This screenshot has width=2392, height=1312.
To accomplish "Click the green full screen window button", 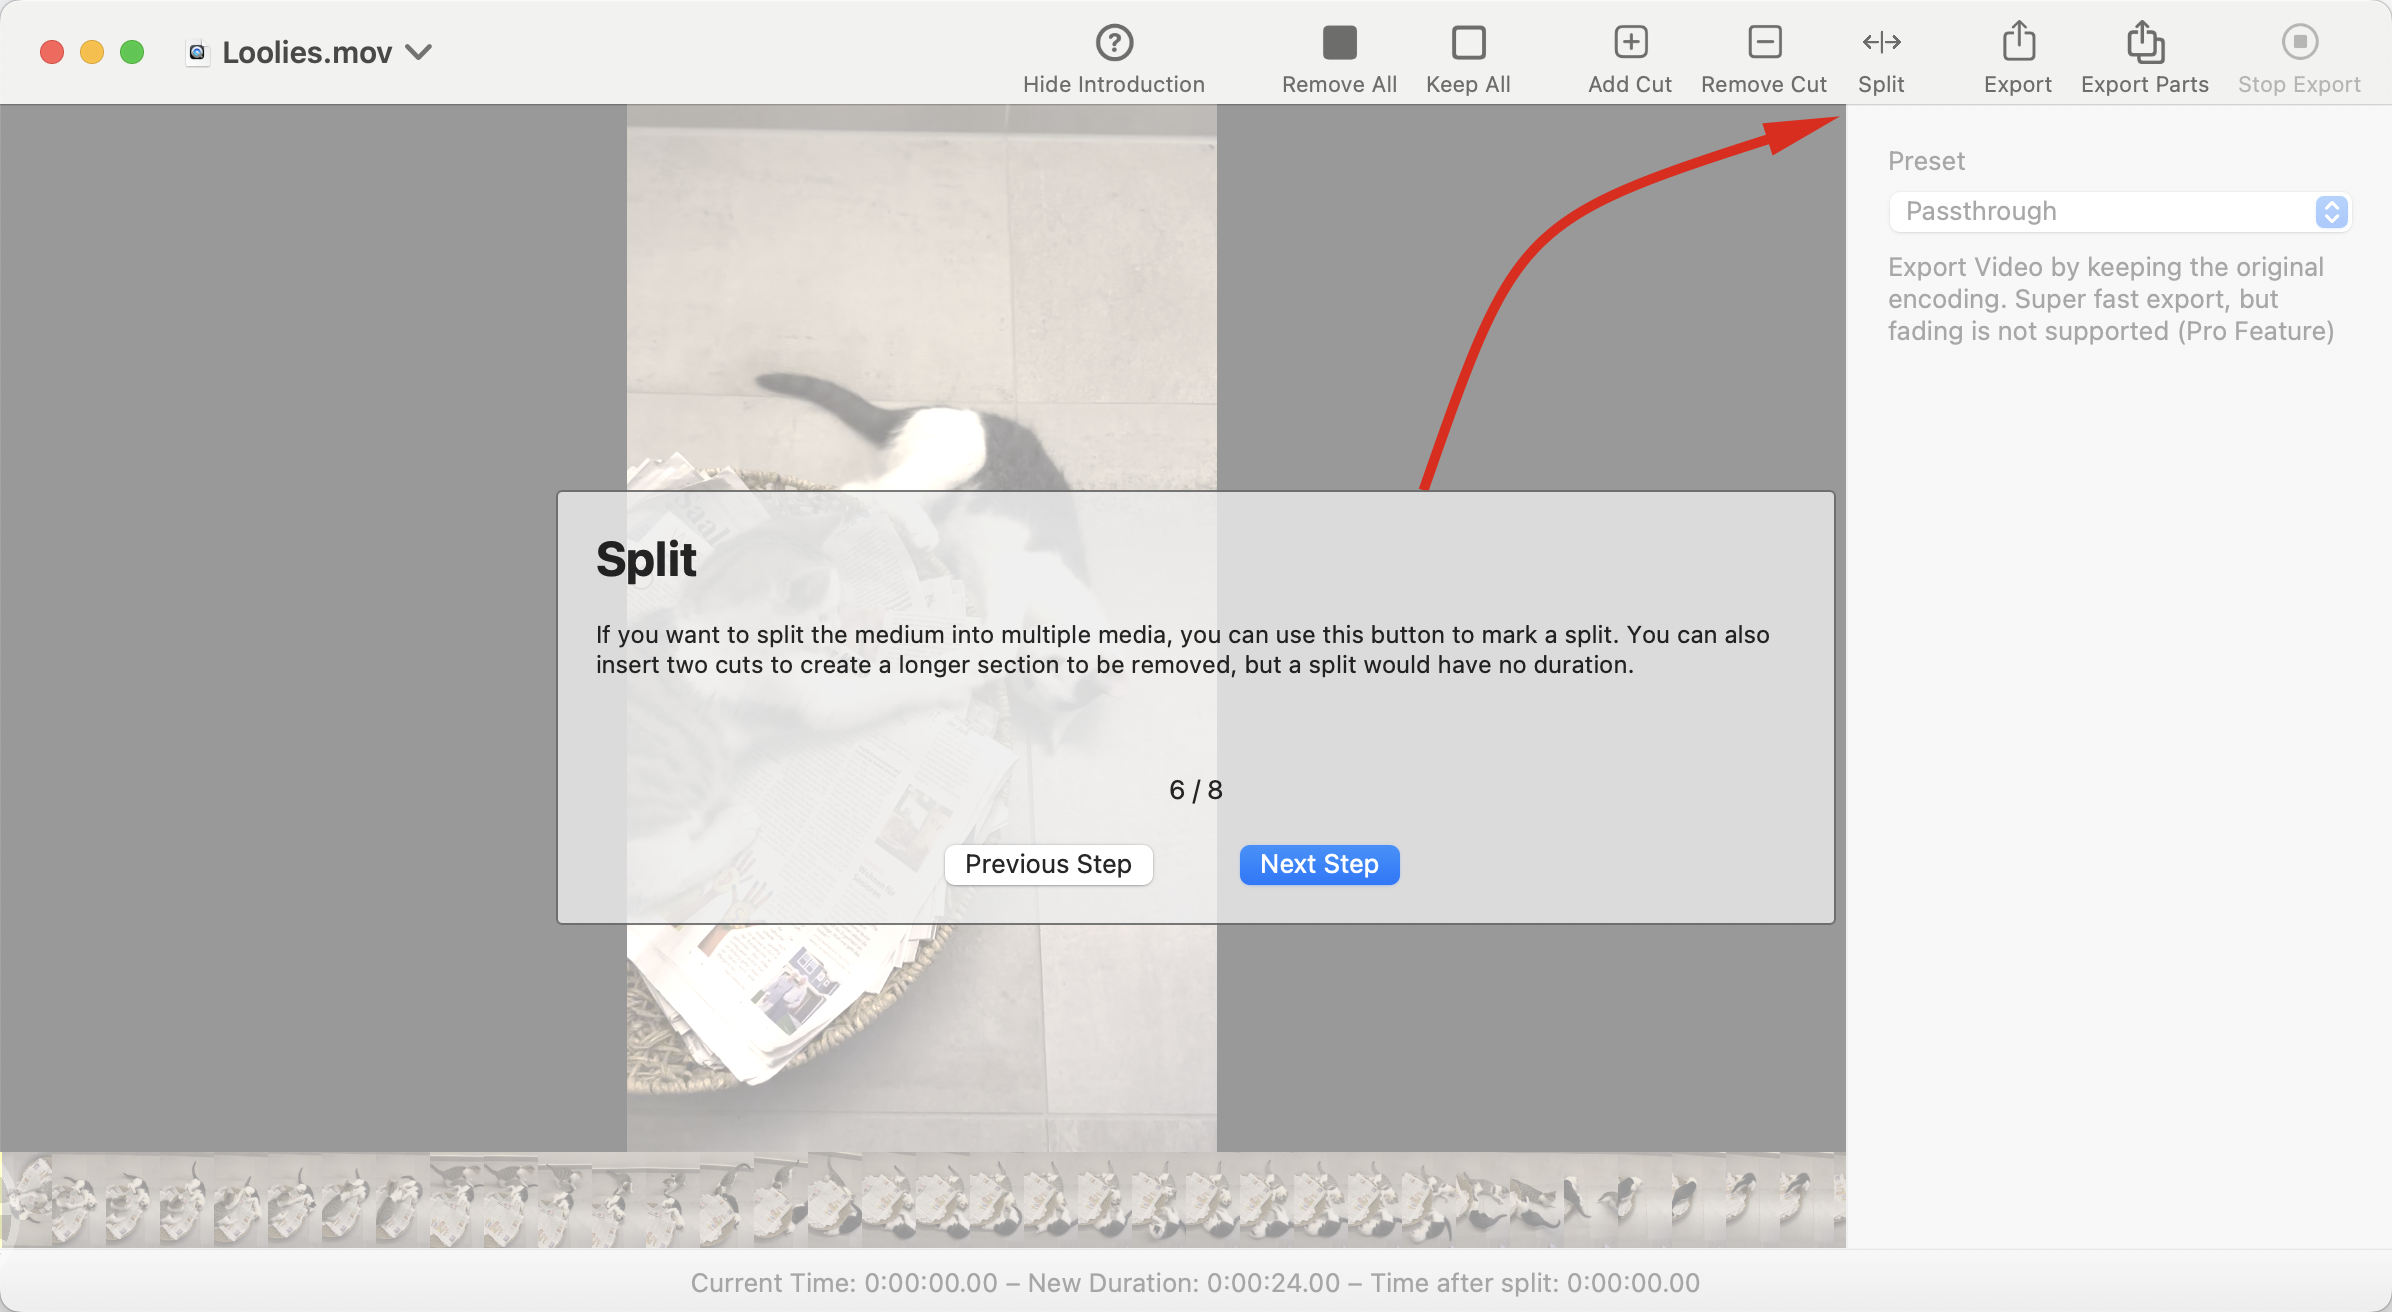I will point(132,52).
